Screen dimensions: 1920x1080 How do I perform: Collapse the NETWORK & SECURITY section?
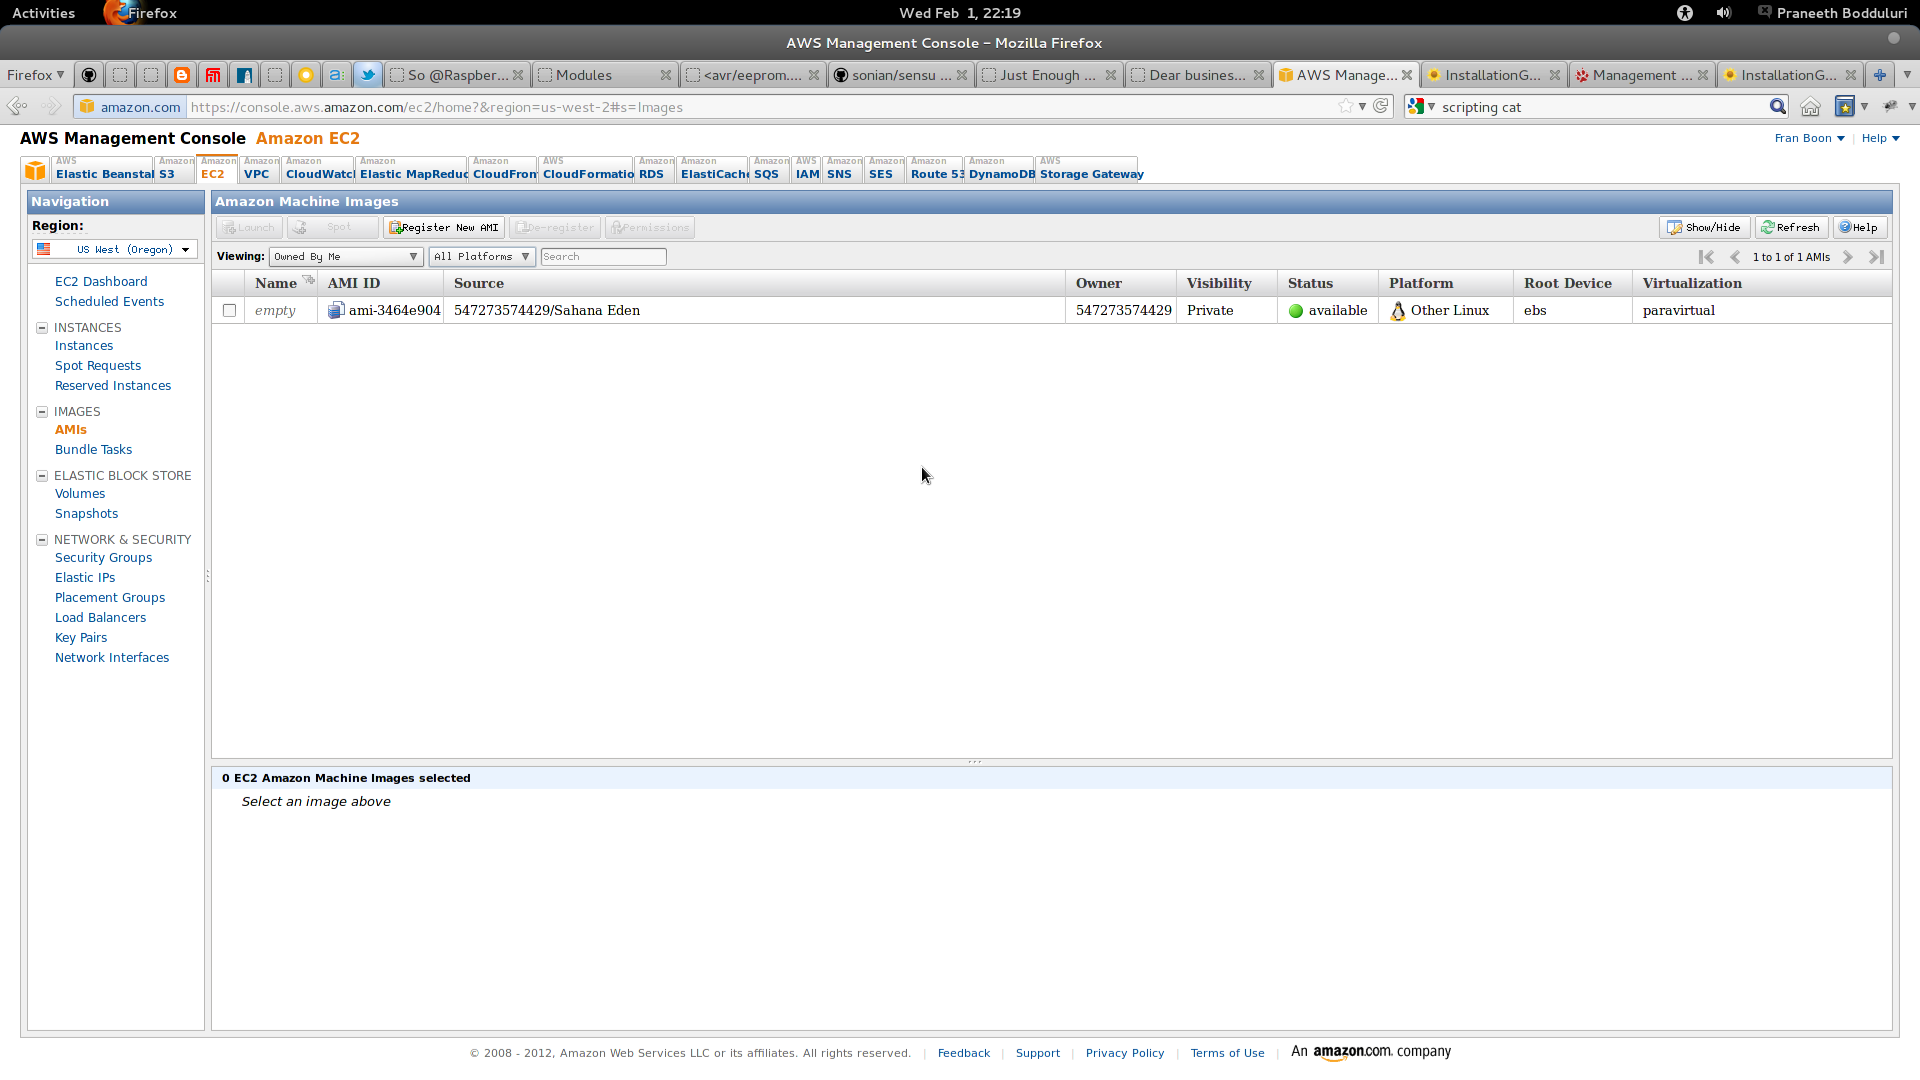point(42,540)
